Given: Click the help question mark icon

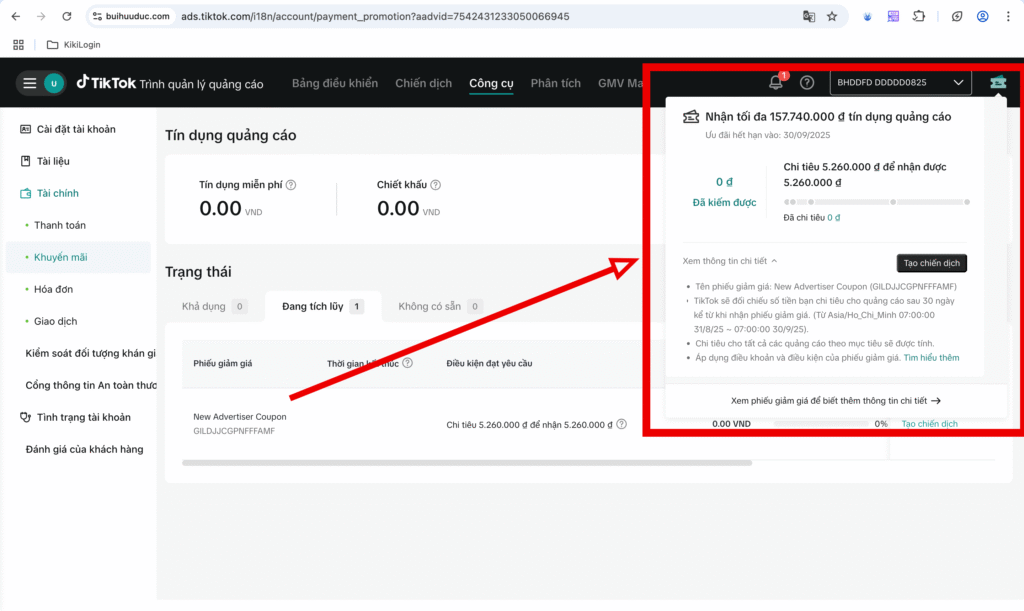Looking at the screenshot, I should point(807,83).
